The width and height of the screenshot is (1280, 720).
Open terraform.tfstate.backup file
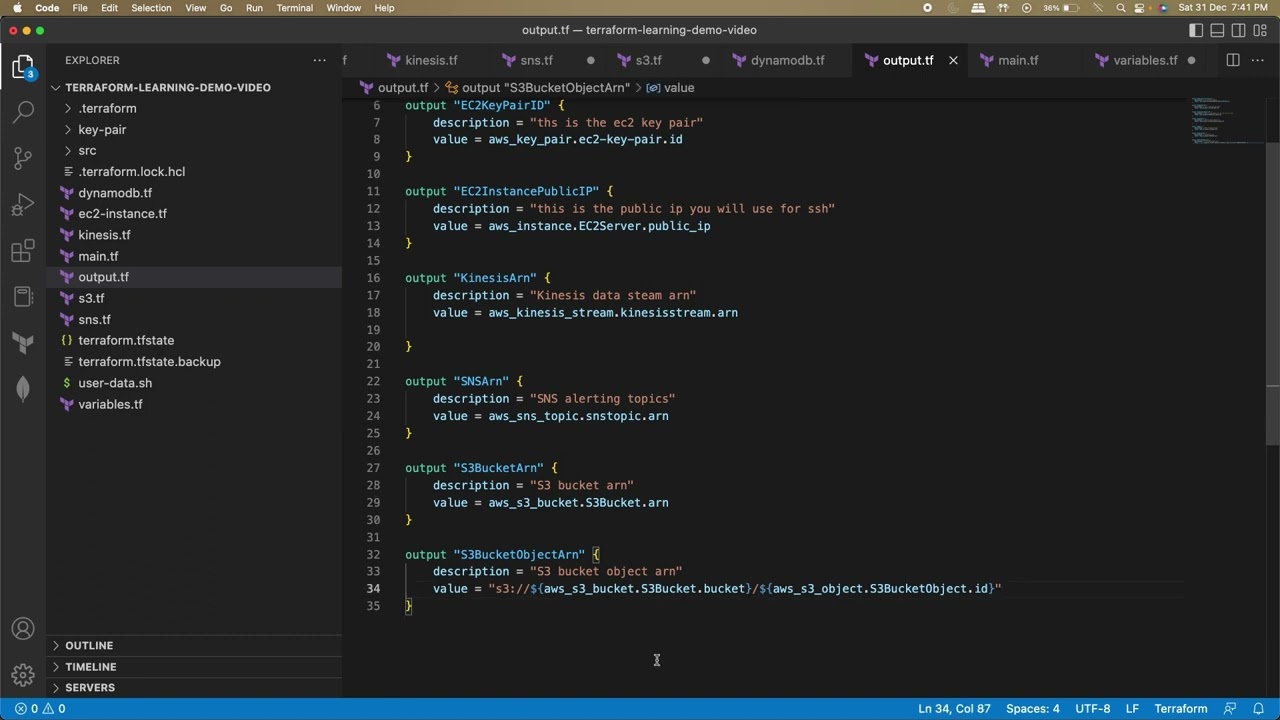click(149, 362)
